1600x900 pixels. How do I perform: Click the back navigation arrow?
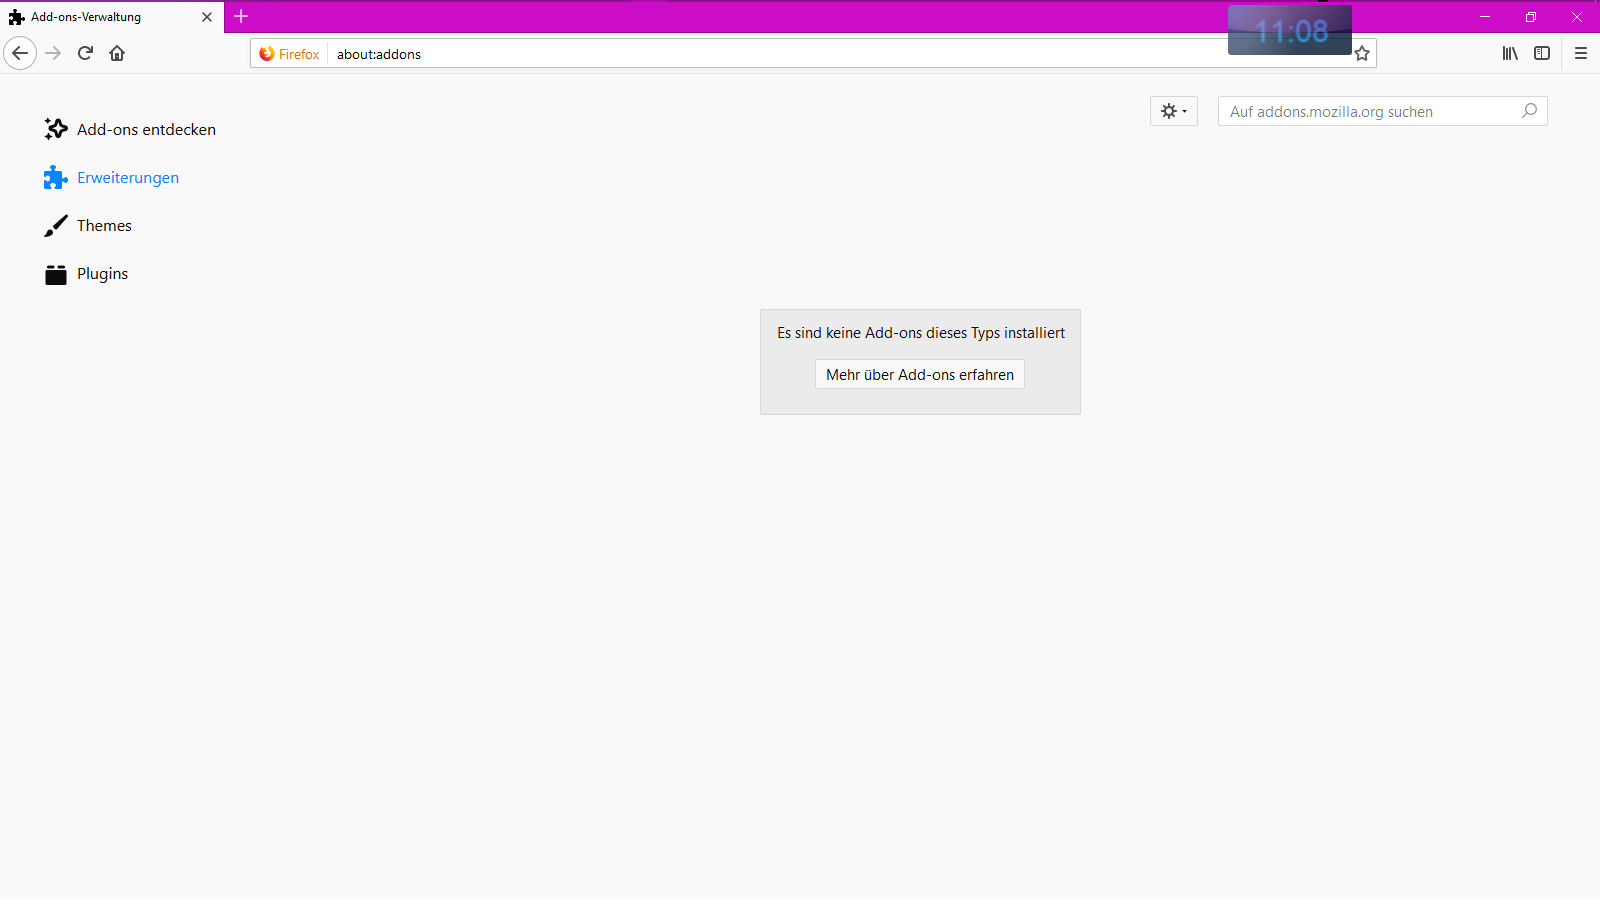pyautogui.click(x=20, y=53)
